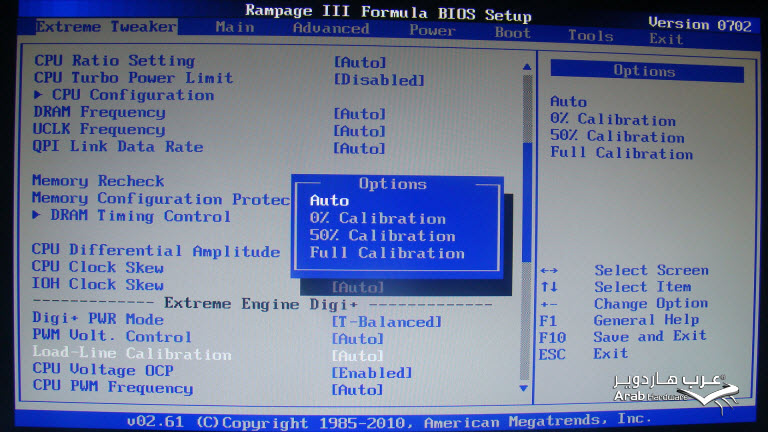This screenshot has width=768, height=432.
Task: Select the CPU Turbo Power Limit label
Action: [x=133, y=77]
